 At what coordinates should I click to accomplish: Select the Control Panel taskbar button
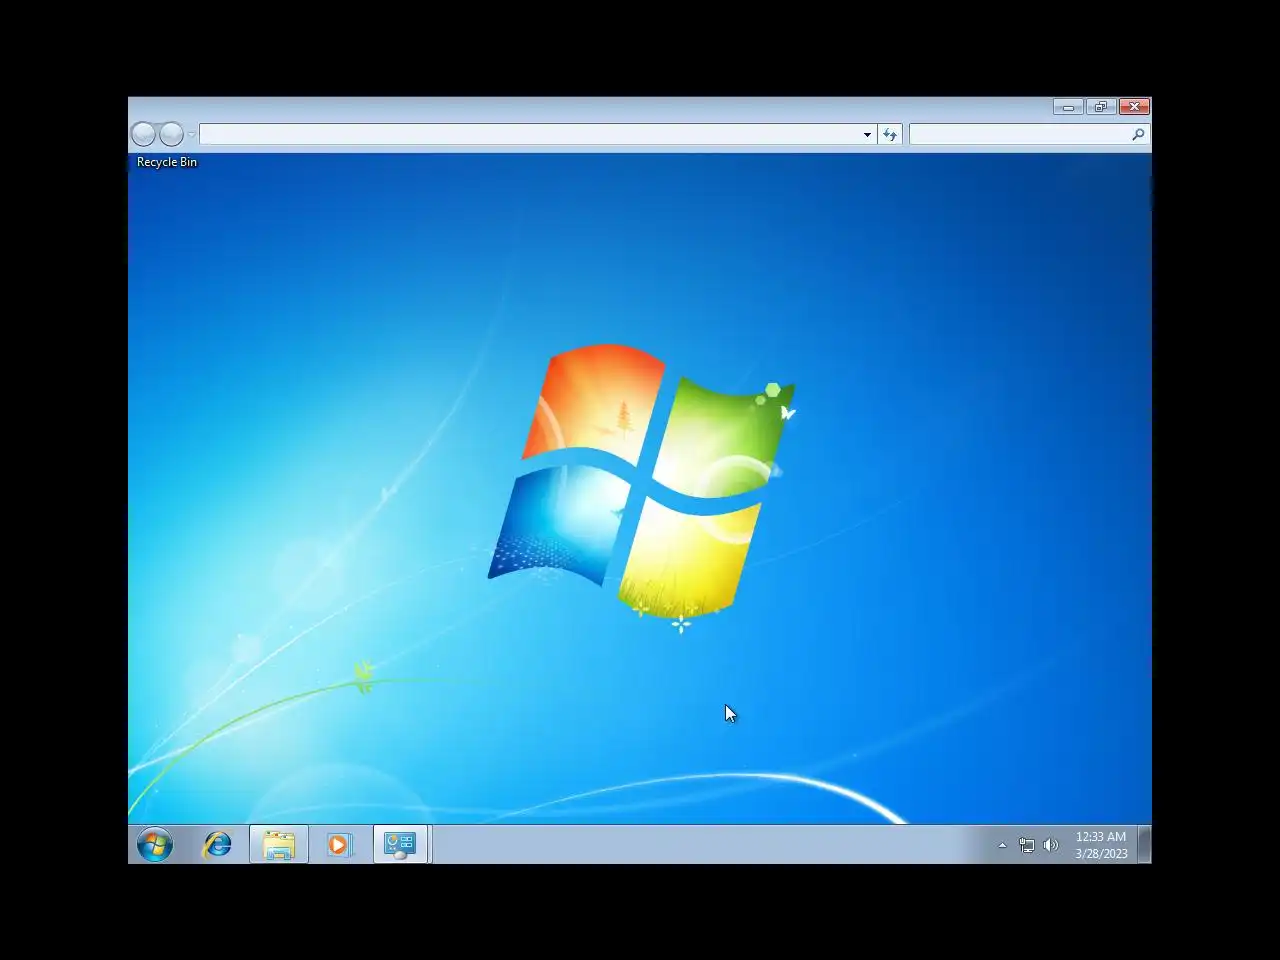[400, 845]
